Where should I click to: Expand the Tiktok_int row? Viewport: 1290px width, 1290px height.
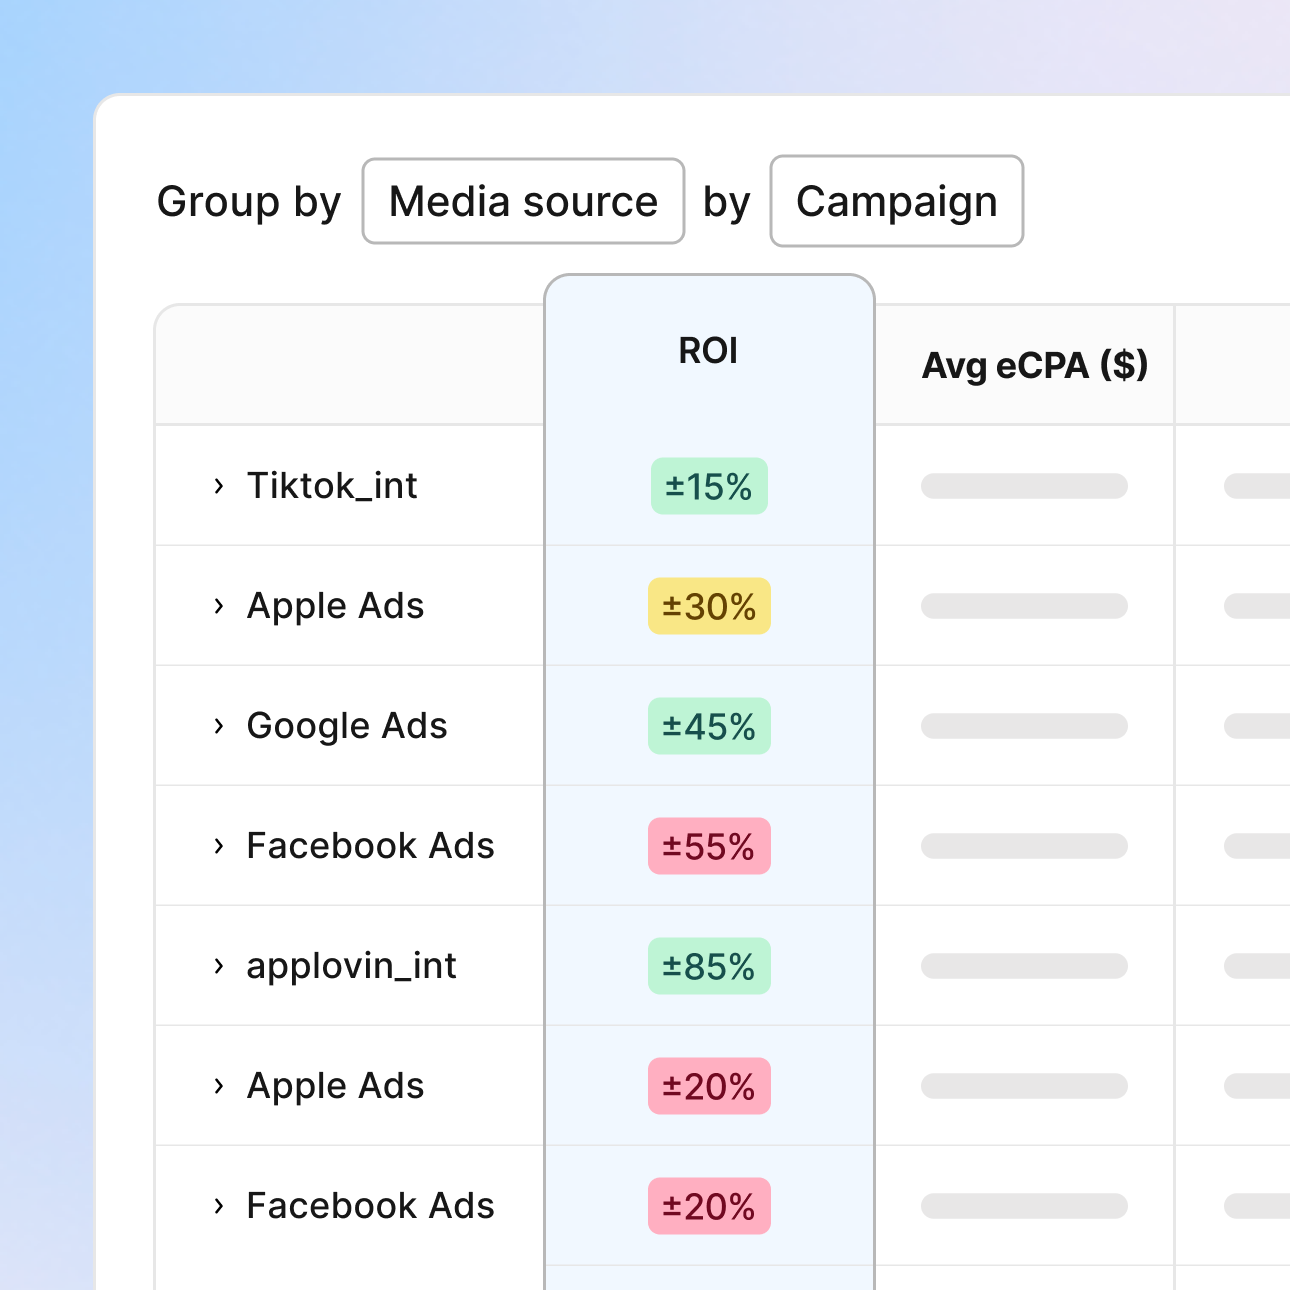click(218, 486)
